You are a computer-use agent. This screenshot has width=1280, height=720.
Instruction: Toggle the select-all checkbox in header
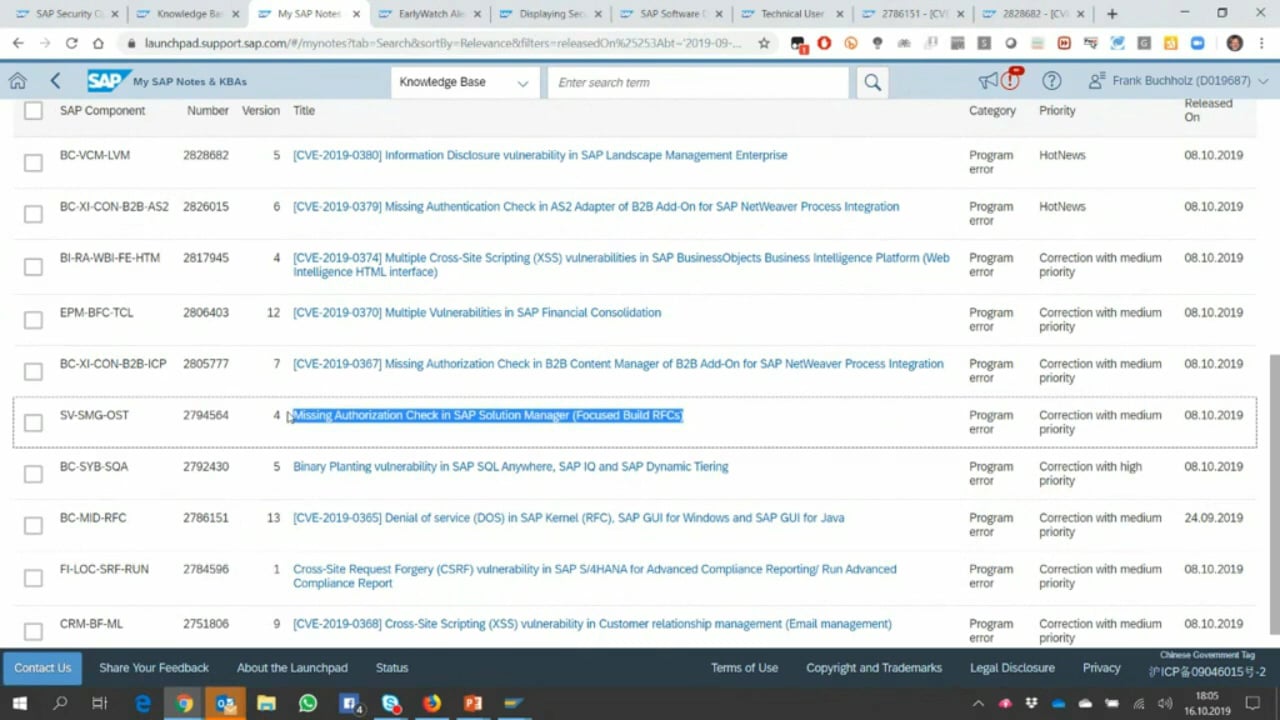click(x=33, y=111)
